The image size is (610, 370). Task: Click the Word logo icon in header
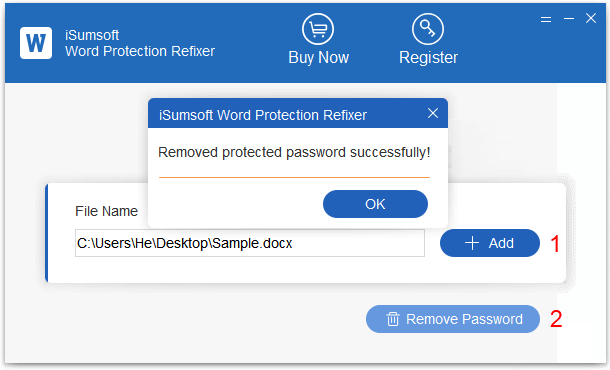pos(36,43)
